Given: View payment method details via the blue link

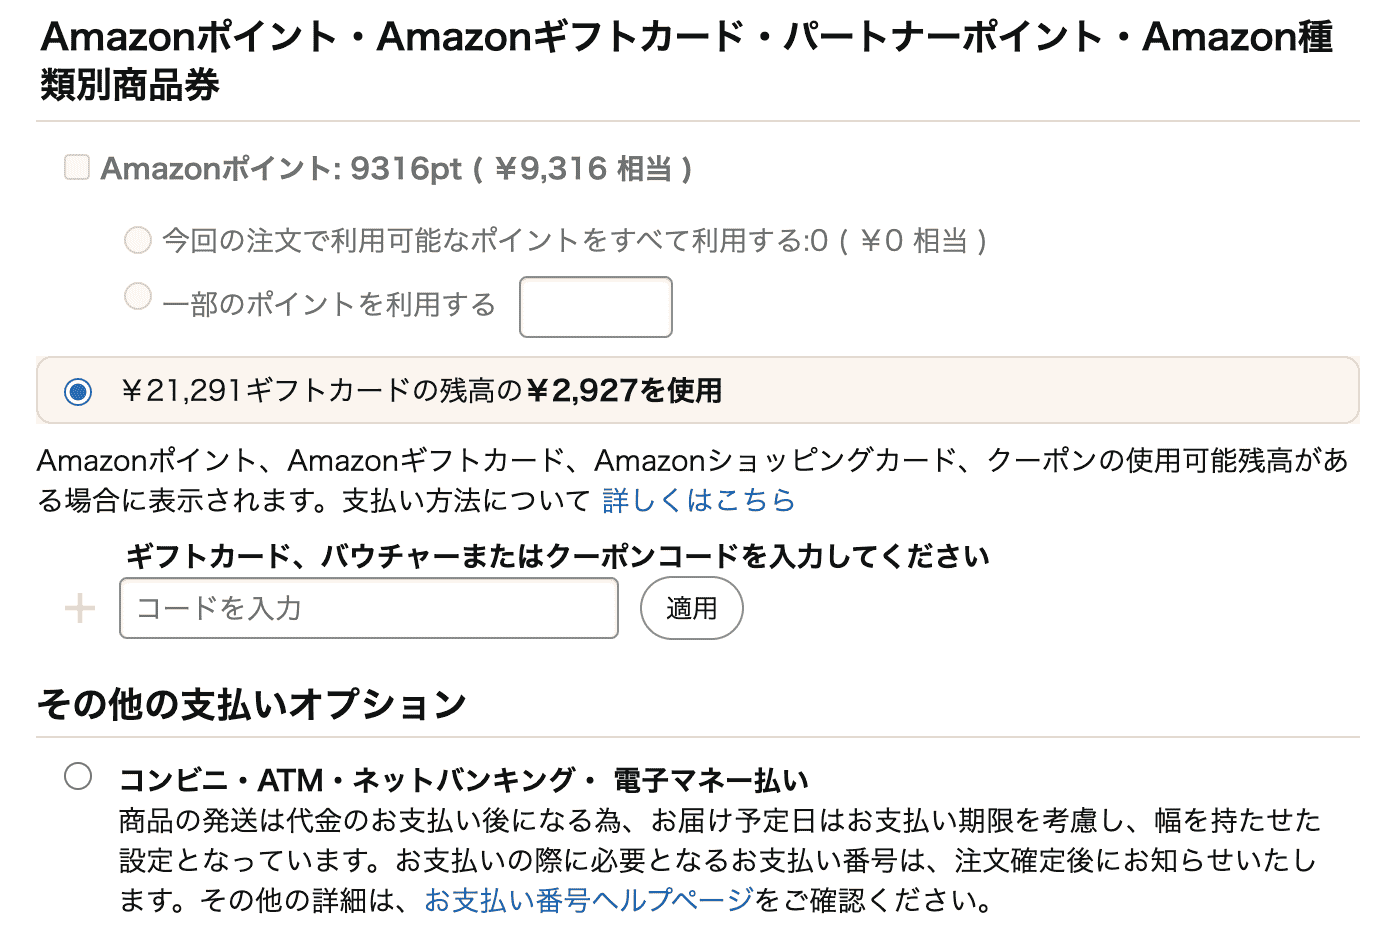Looking at the screenshot, I should pos(698,500).
